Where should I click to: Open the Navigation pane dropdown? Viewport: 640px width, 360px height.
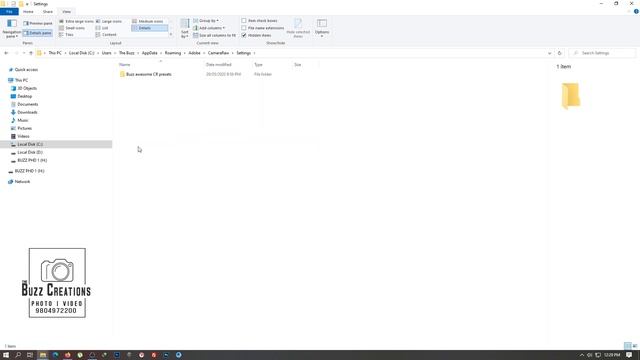(11, 29)
